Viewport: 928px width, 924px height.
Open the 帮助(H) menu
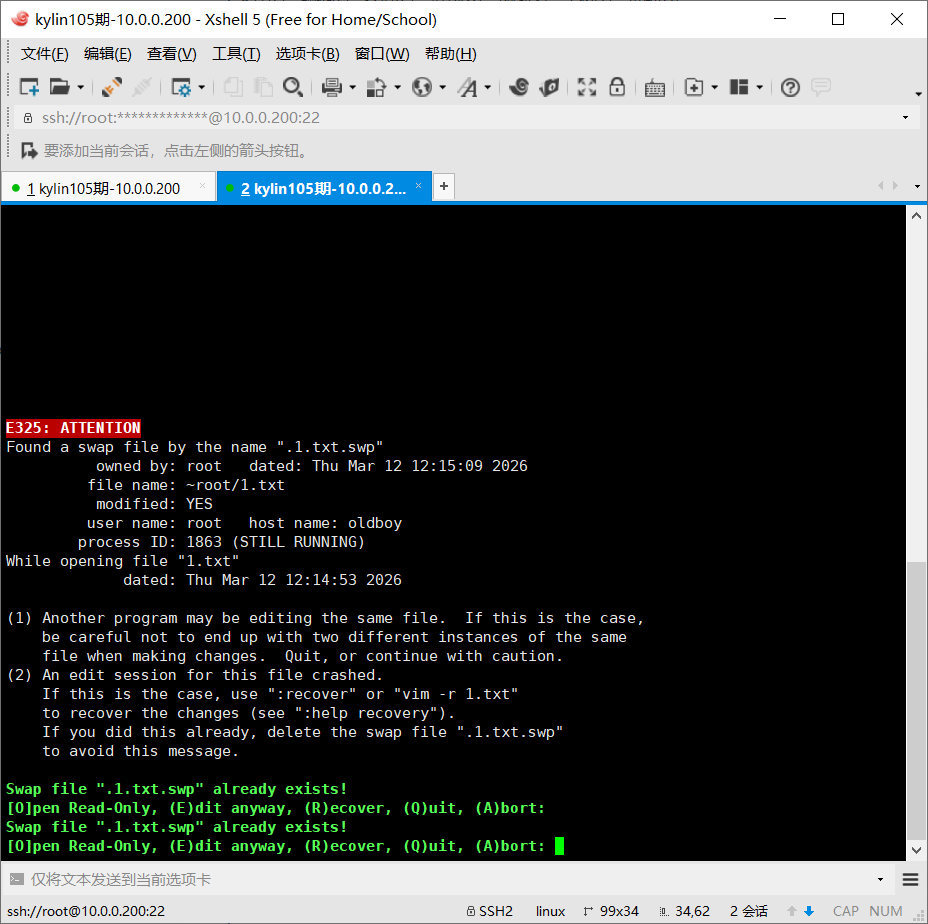pos(450,54)
